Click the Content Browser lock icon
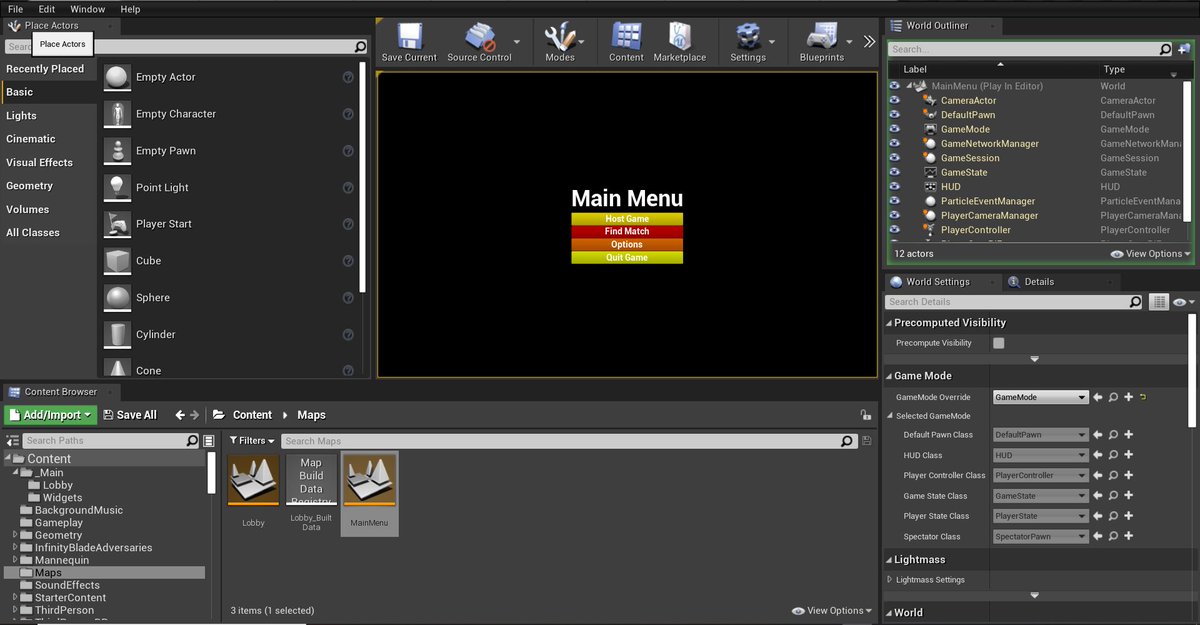The width and height of the screenshot is (1200, 625). pyautogui.click(x=865, y=415)
